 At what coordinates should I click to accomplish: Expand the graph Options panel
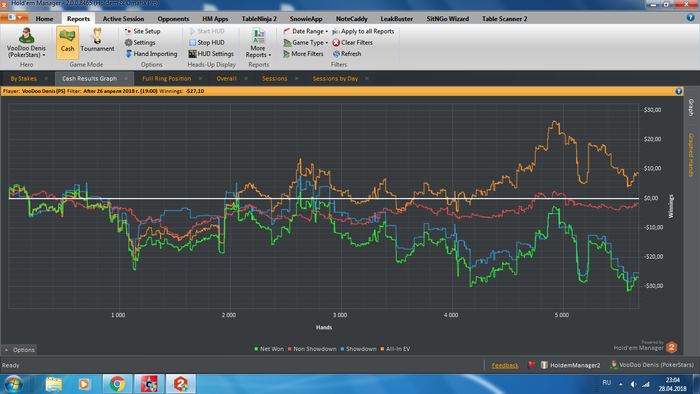click(x=19, y=350)
